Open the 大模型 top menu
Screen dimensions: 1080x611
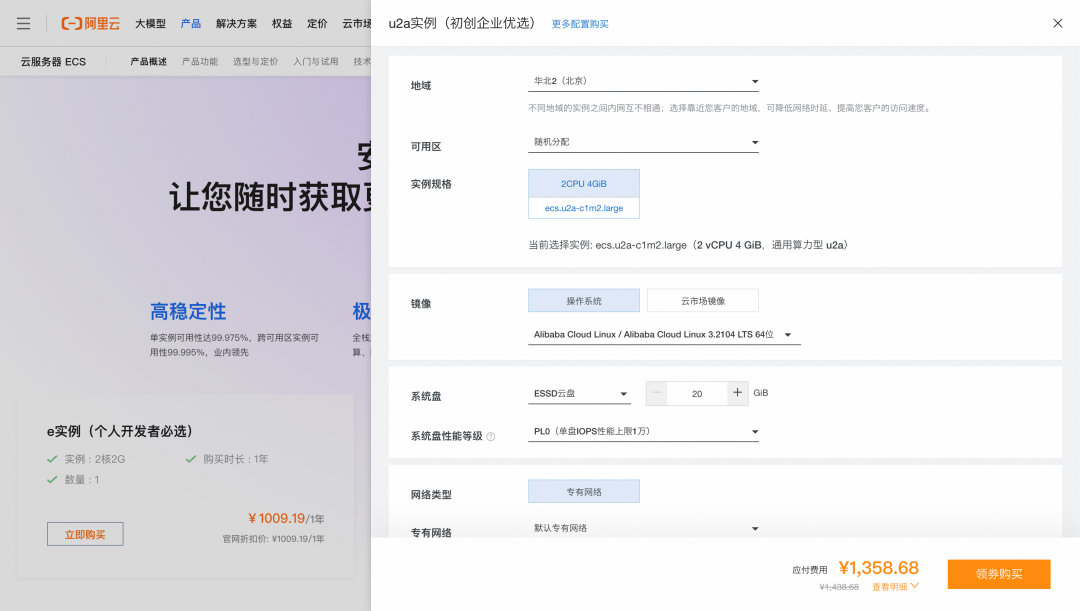tap(150, 23)
